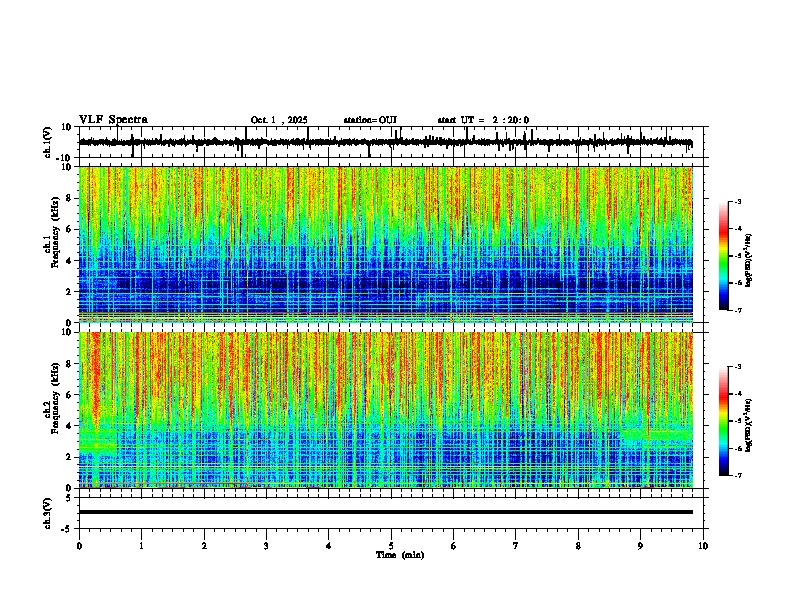Click the "start UT = 2 :20: 0" text

[483, 120]
